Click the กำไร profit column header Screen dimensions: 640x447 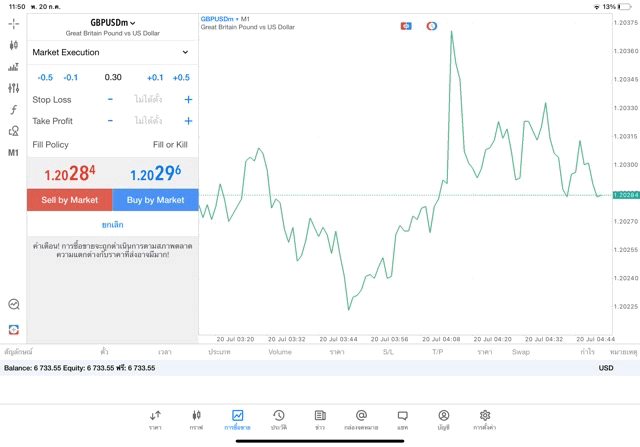(x=588, y=352)
